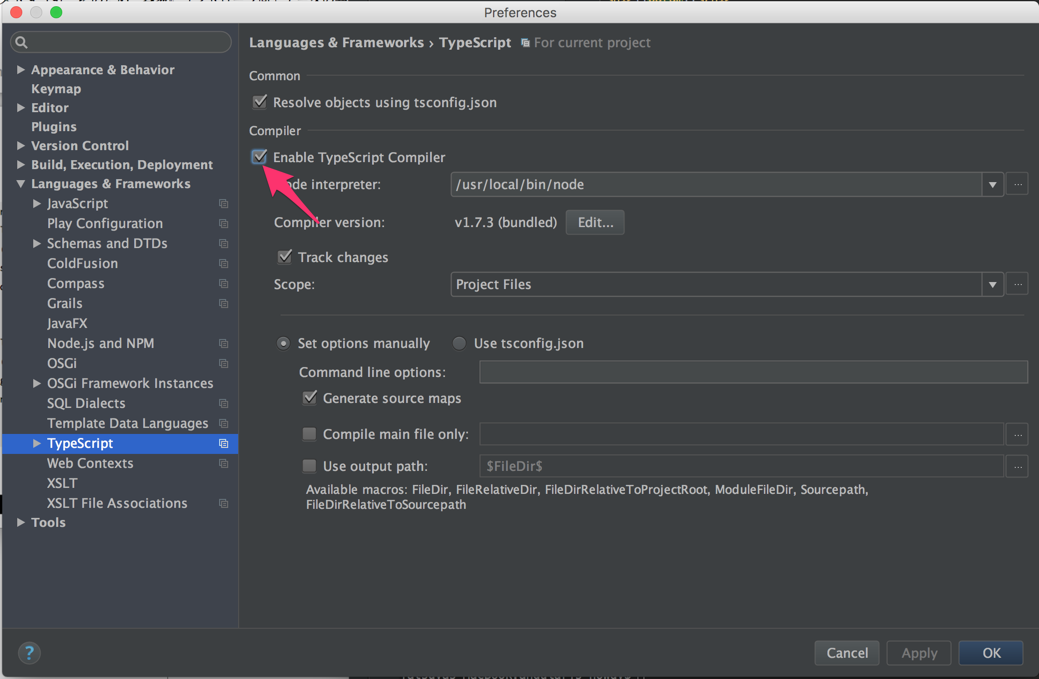Click the project-level icon beside Play Configuration
Screen dimensions: 1039x679
tap(223, 224)
